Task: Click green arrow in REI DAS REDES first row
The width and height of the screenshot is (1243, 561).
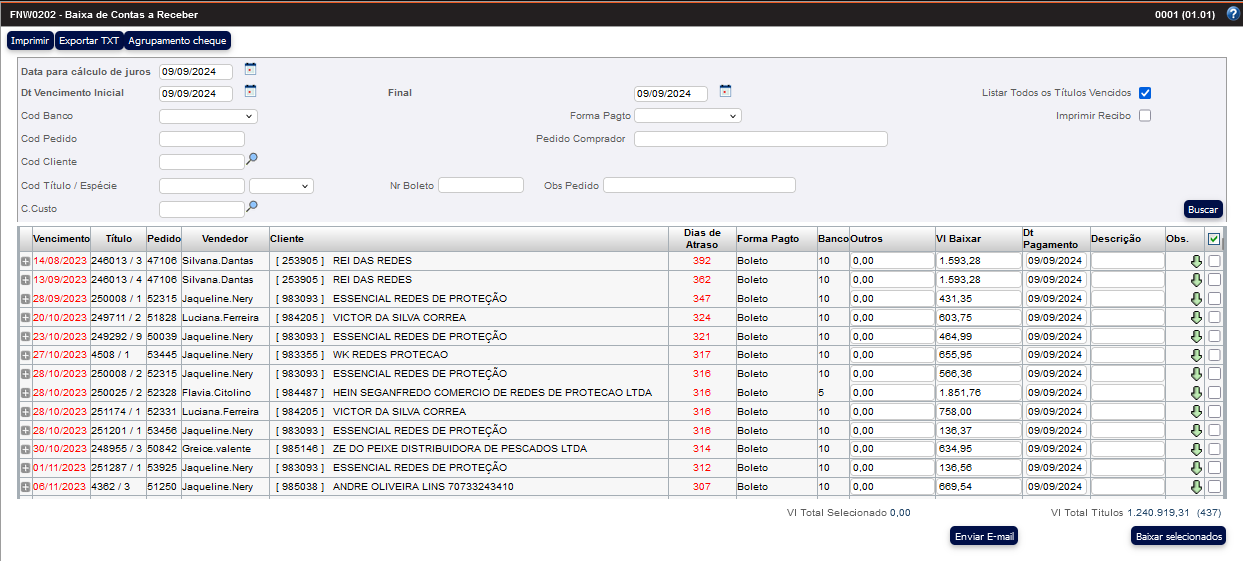Action: click(x=1195, y=261)
